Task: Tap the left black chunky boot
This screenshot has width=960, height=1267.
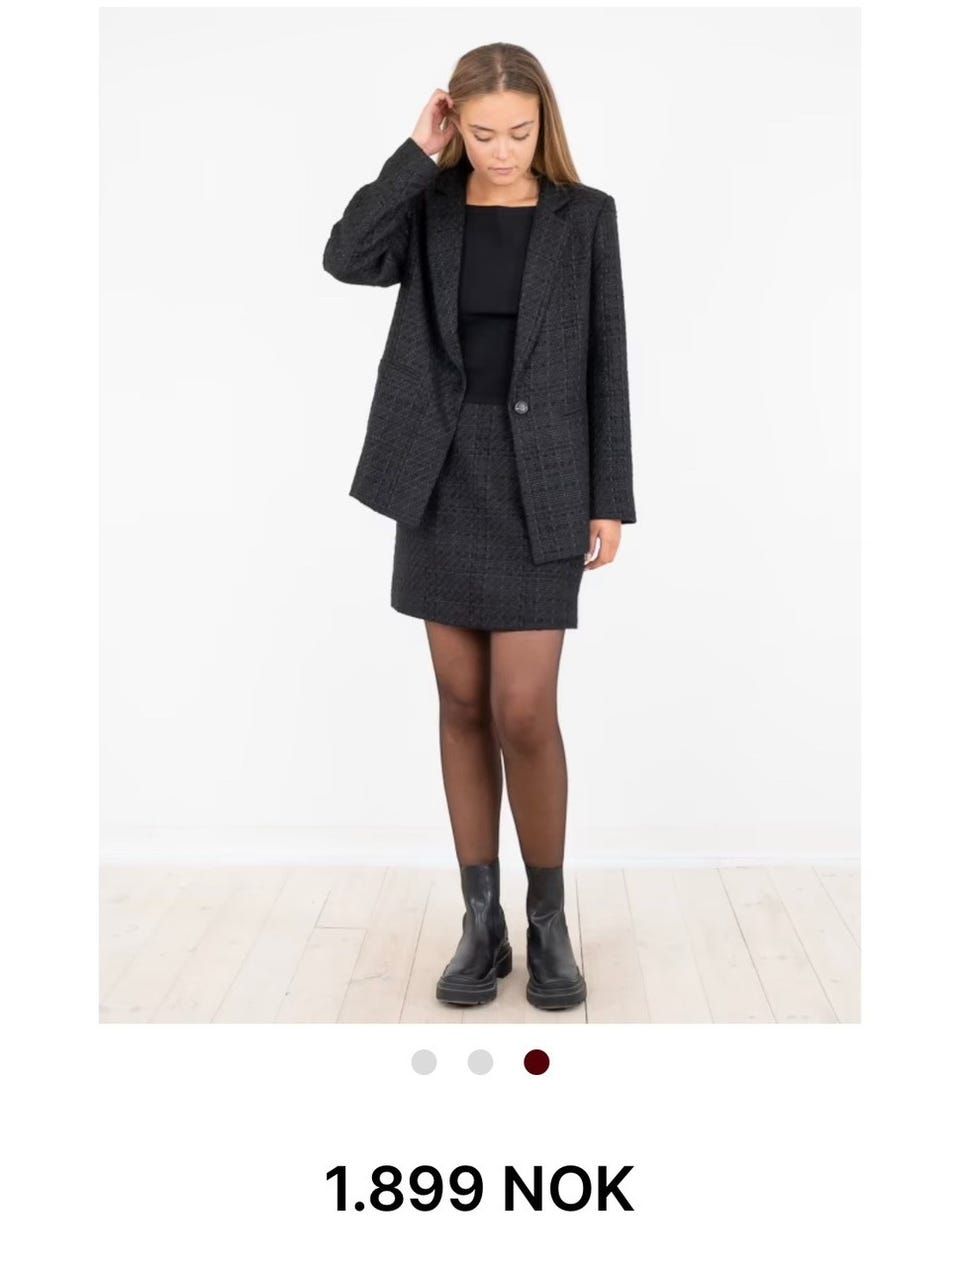Action: click(472, 935)
